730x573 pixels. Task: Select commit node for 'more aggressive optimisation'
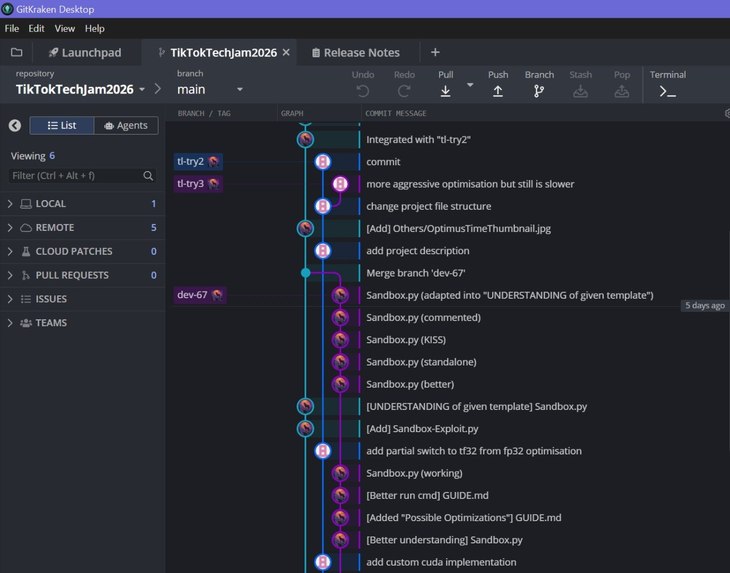tap(340, 184)
